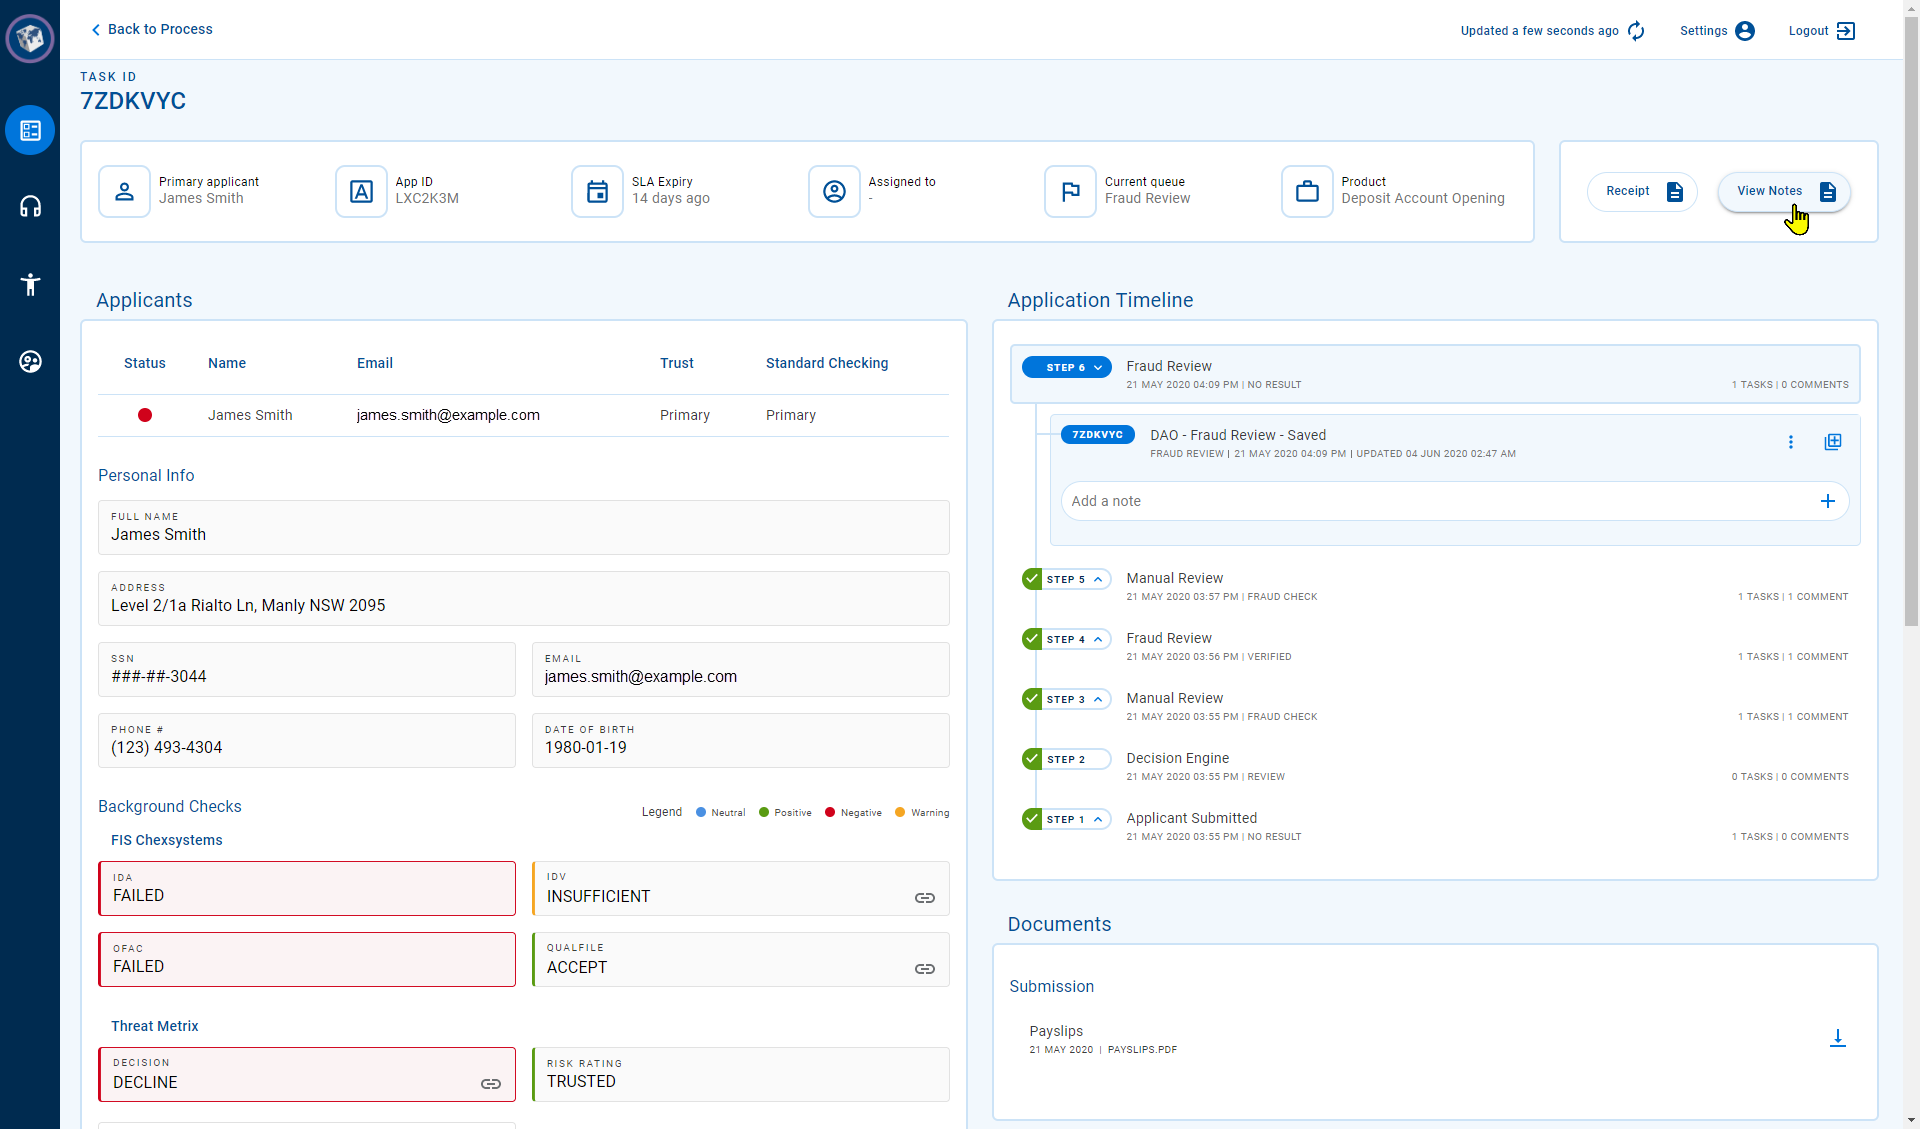Click the expand icon on DAO Fraud Review task
1920x1129 pixels.
1832,442
